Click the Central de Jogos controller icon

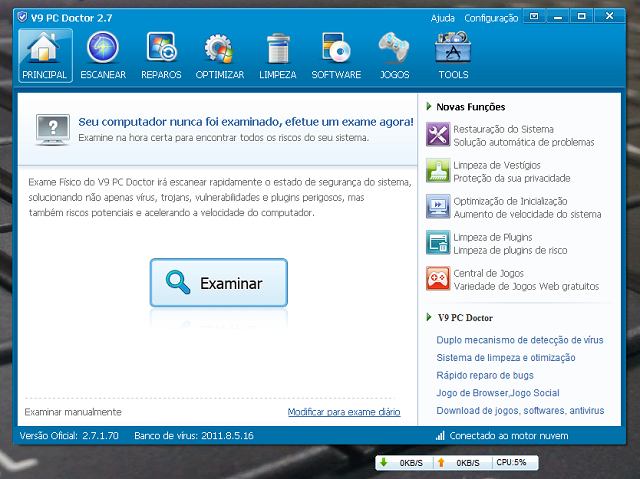click(438, 278)
